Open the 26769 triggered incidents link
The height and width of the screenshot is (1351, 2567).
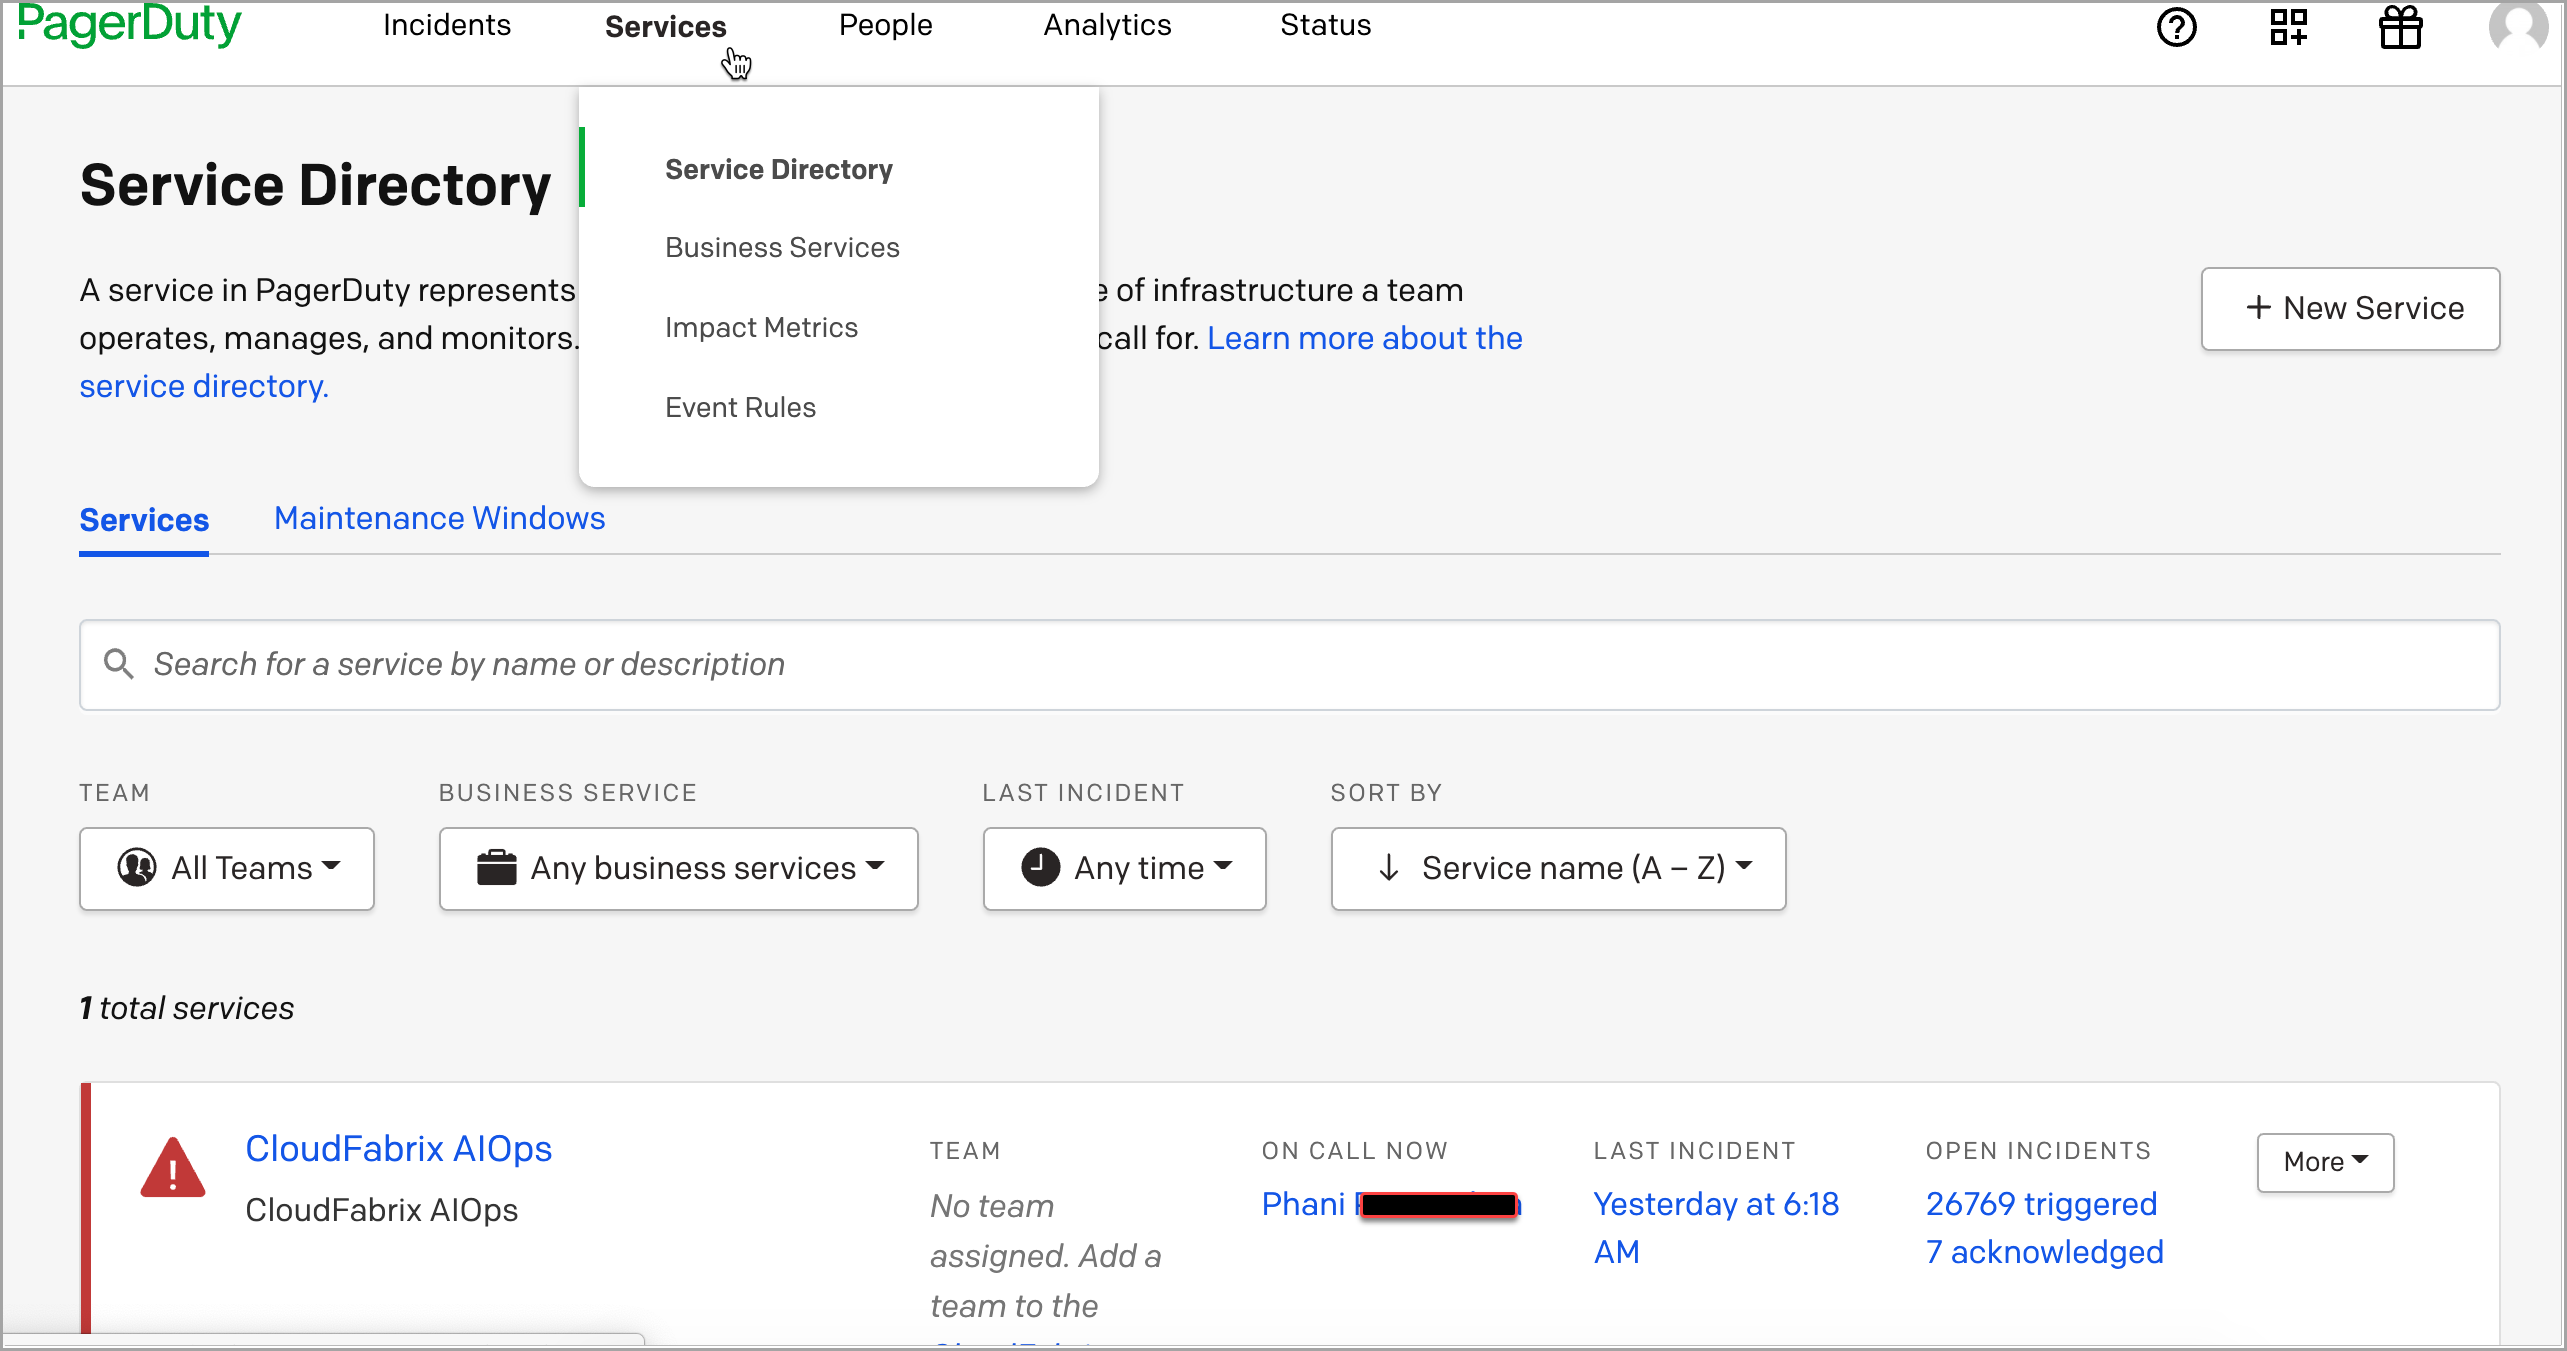2041,1204
